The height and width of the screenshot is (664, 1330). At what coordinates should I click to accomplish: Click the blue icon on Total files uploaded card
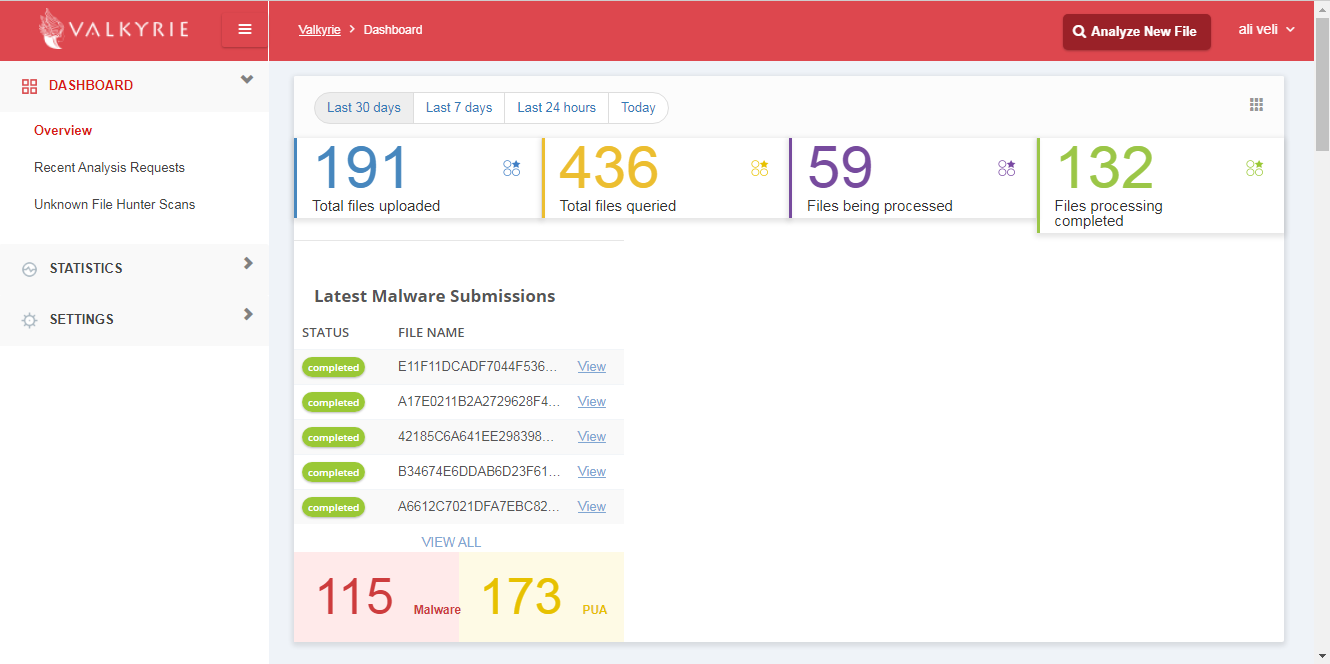tap(512, 168)
